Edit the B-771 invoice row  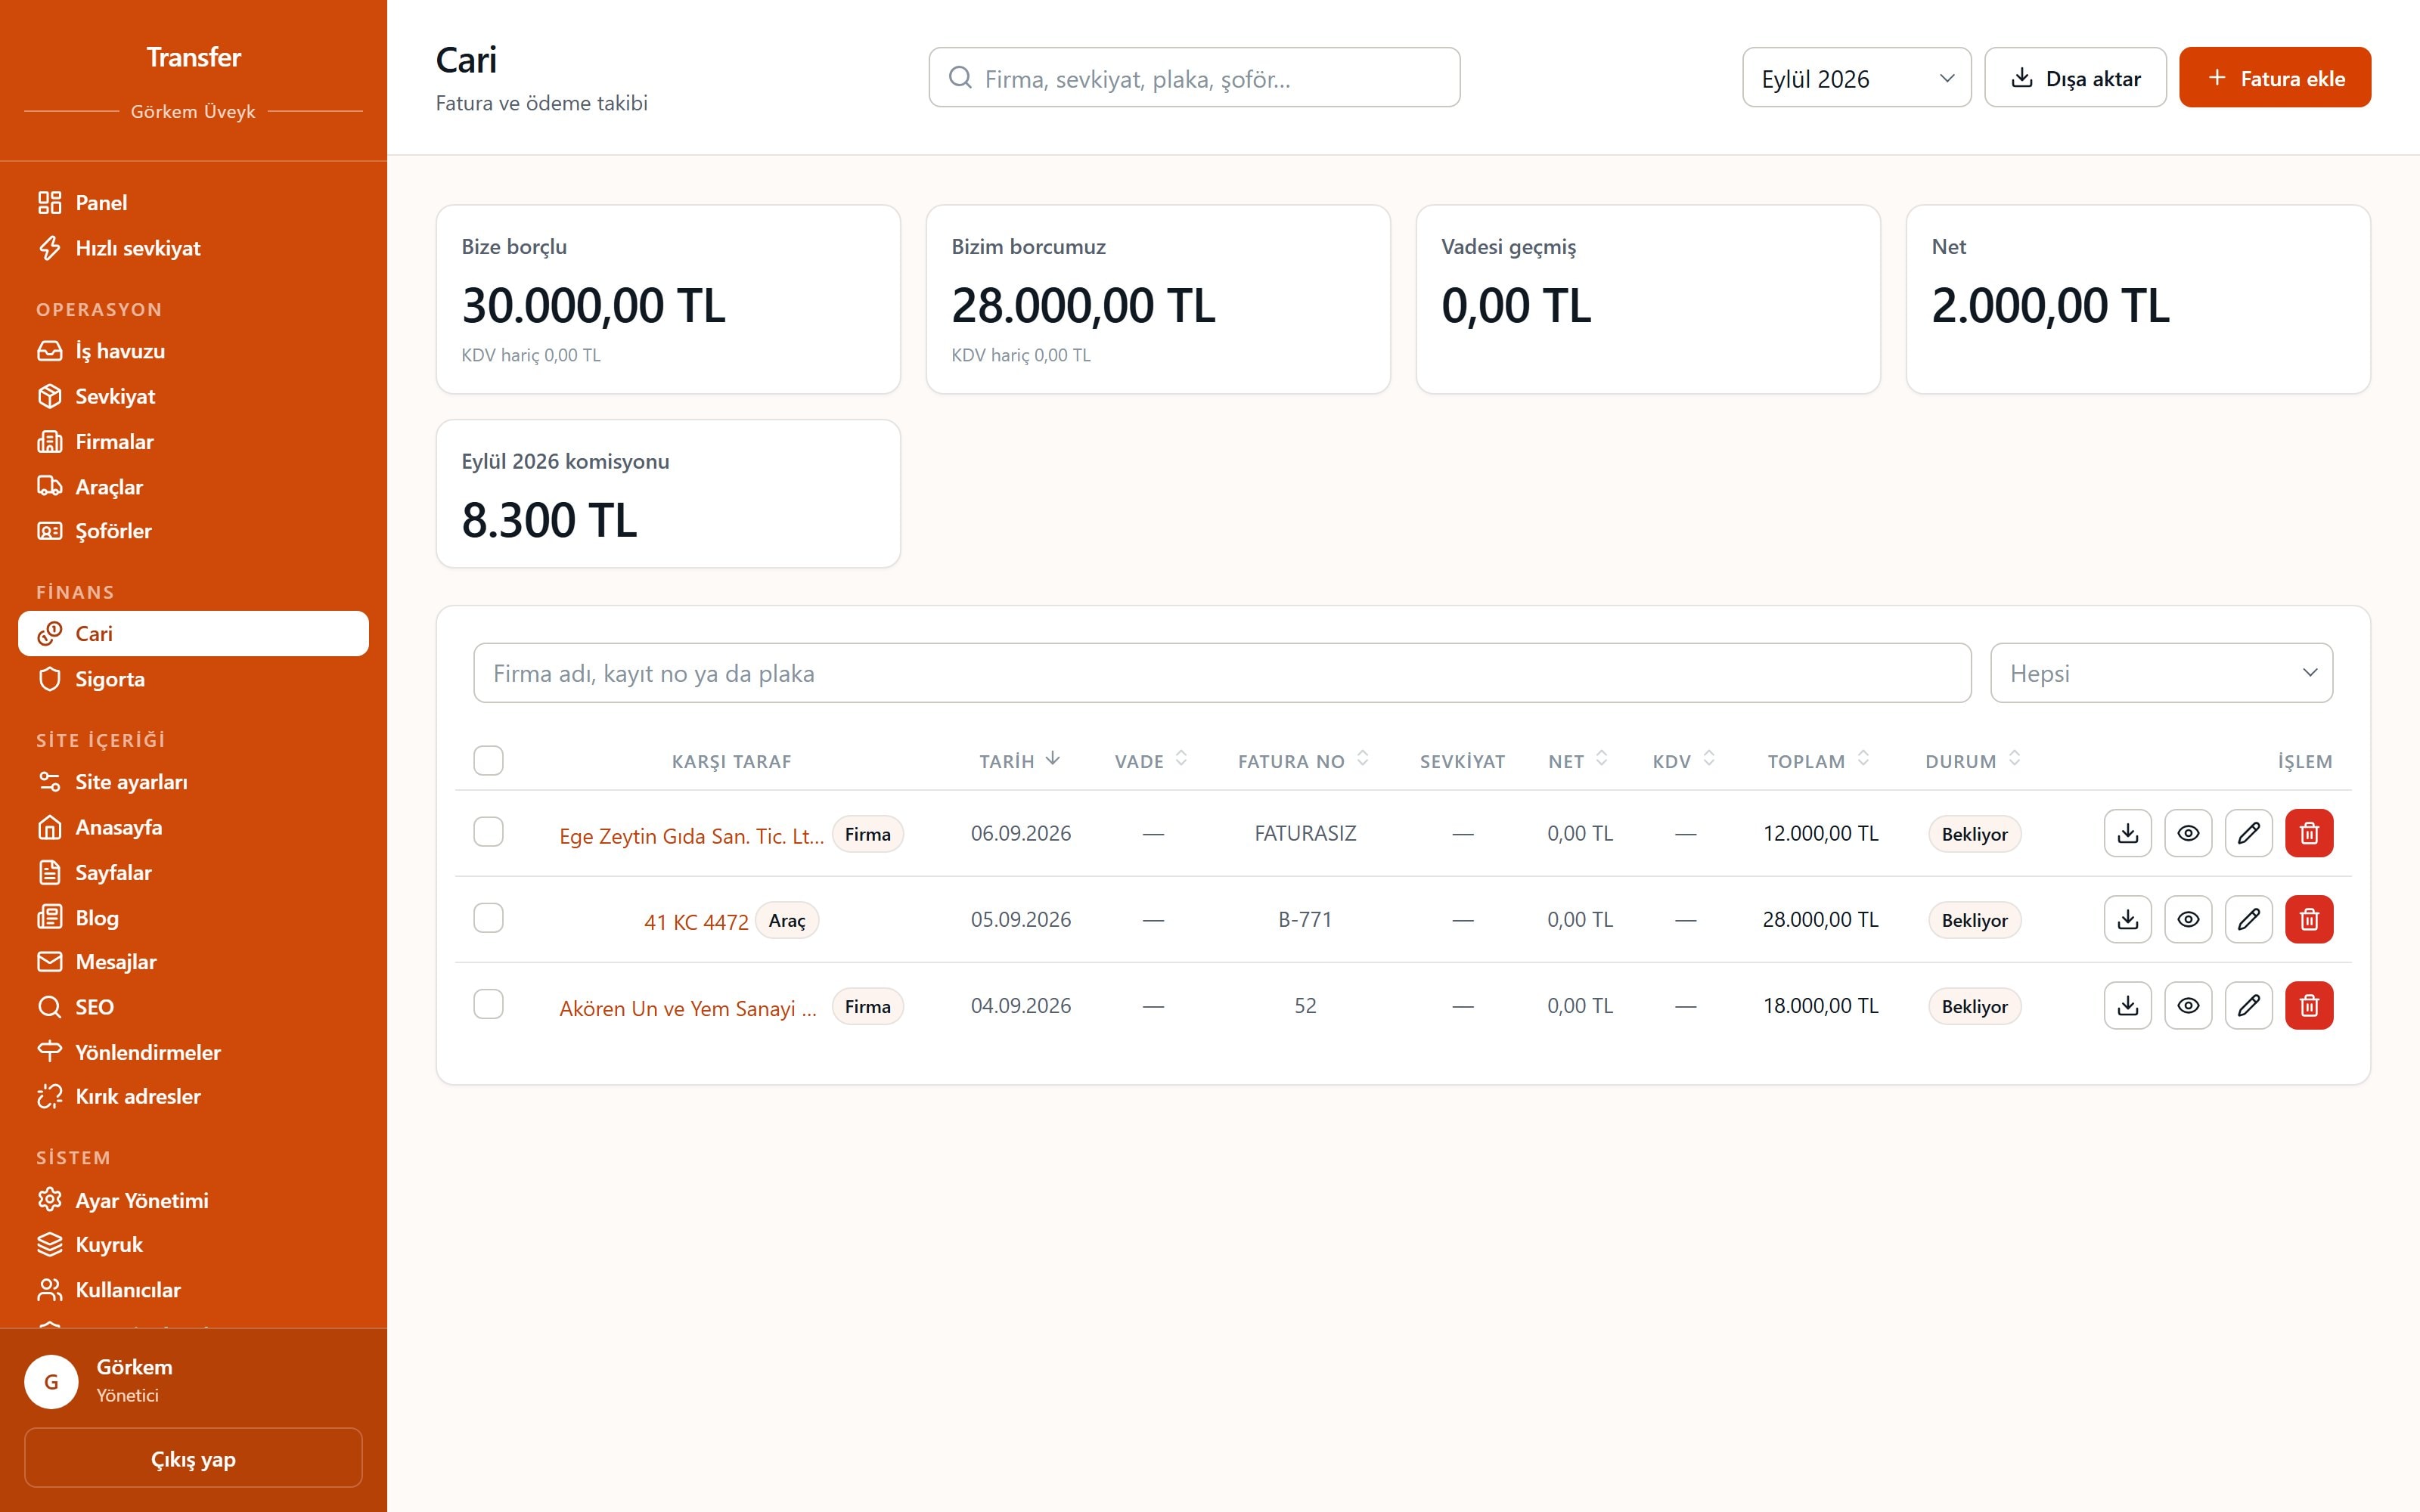(x=2248, y=919)
